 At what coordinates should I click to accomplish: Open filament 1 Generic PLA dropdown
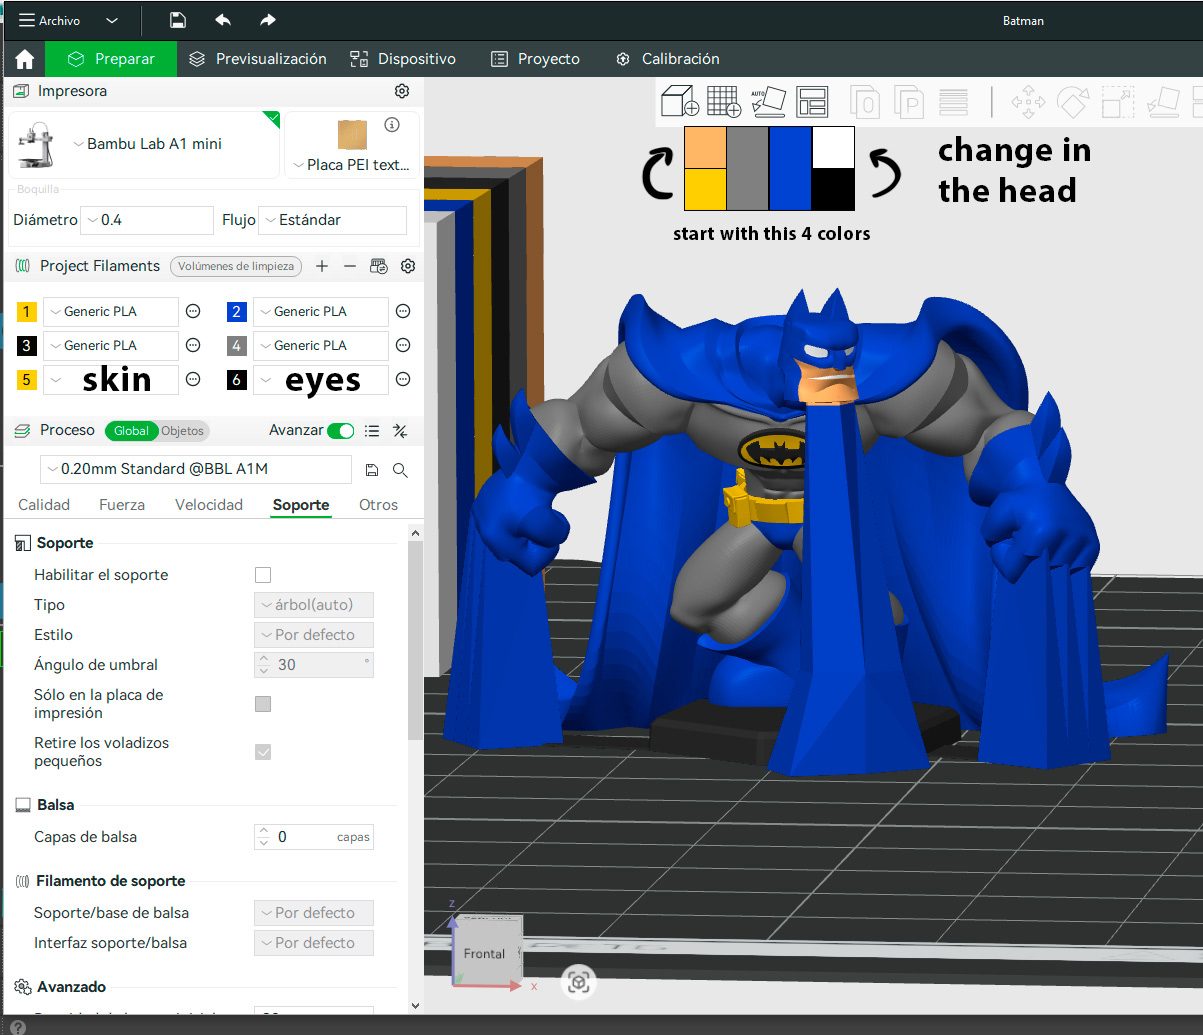[x=111, y=312]
